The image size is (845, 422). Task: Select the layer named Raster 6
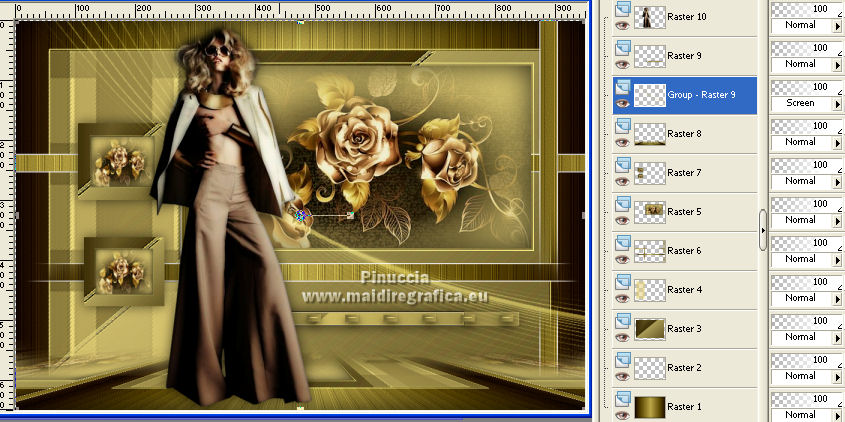click(x=684, y=251)
